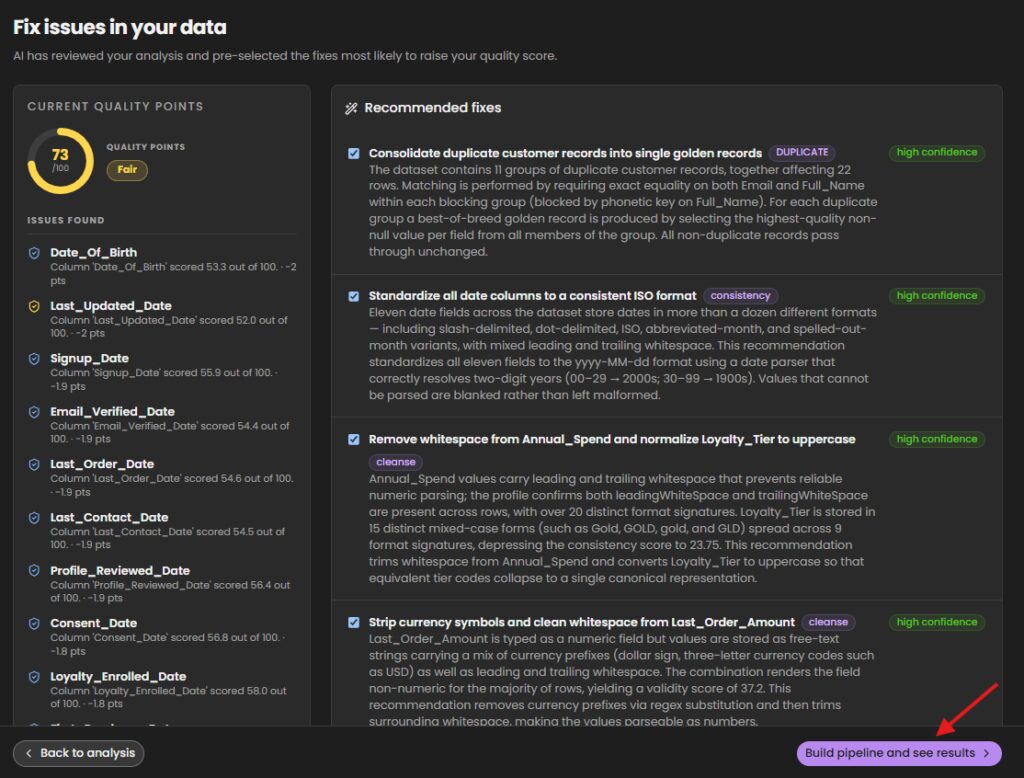Screen dimensions: 1024x778
Task: Click Build pipeline and see results button
Action: tap(899, 753)
